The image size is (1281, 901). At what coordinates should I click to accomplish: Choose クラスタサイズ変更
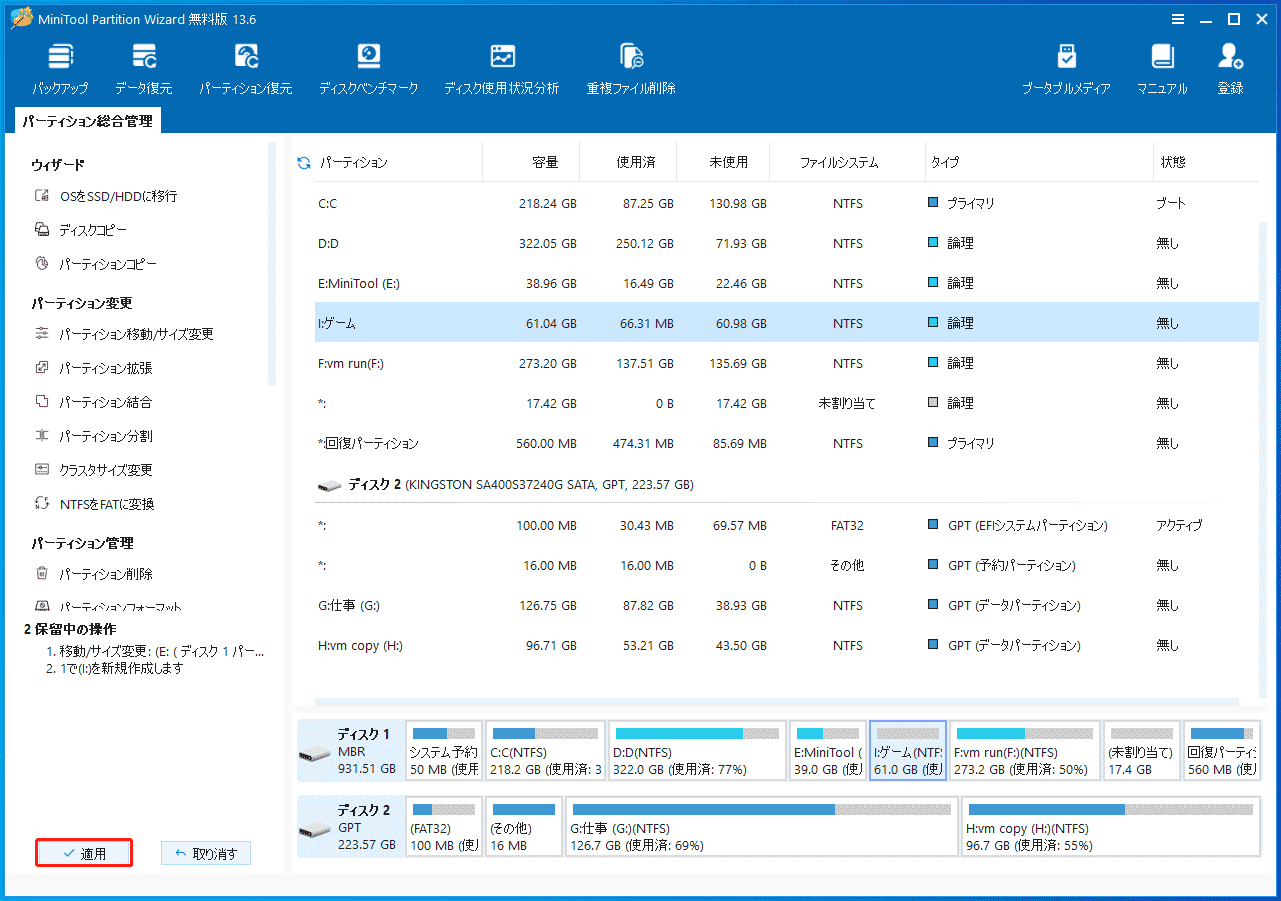[x=93, y=470]
